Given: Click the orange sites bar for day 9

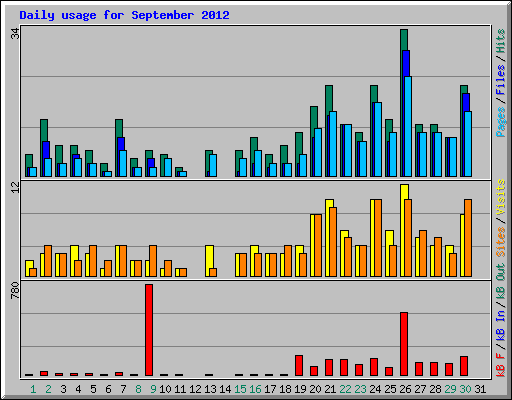Looking at the screenshot, I should [x=153, y=261].
